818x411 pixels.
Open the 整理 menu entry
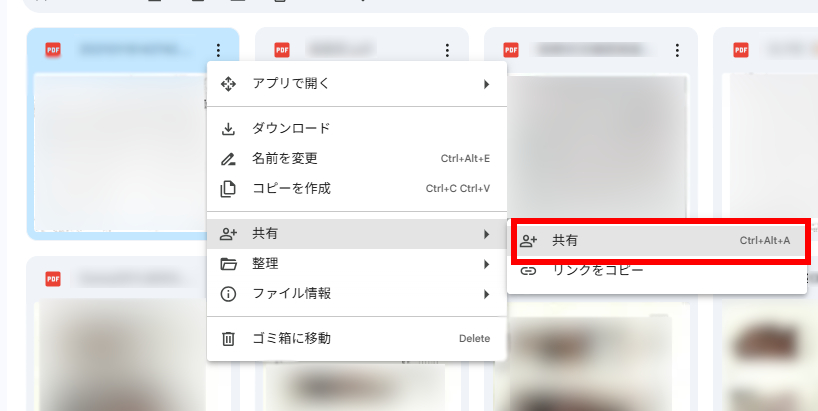357,264
